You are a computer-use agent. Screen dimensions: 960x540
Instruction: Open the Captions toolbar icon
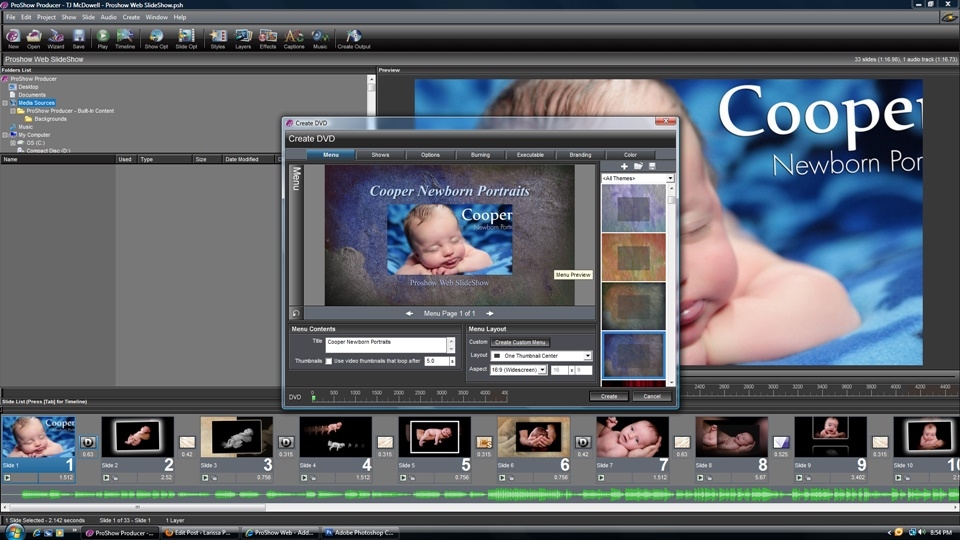tap(294, 39)
